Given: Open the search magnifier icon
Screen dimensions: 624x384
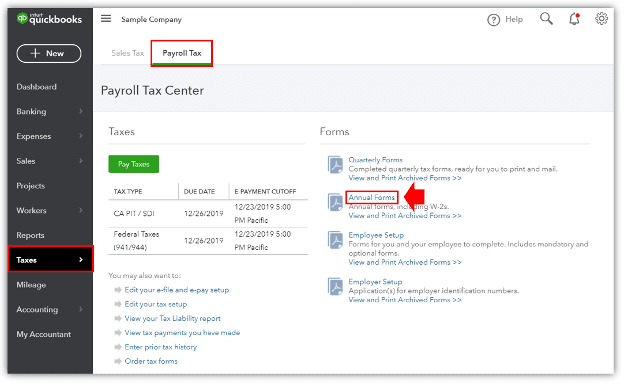Looking at the screenshot, I should (x=546, y=18).
